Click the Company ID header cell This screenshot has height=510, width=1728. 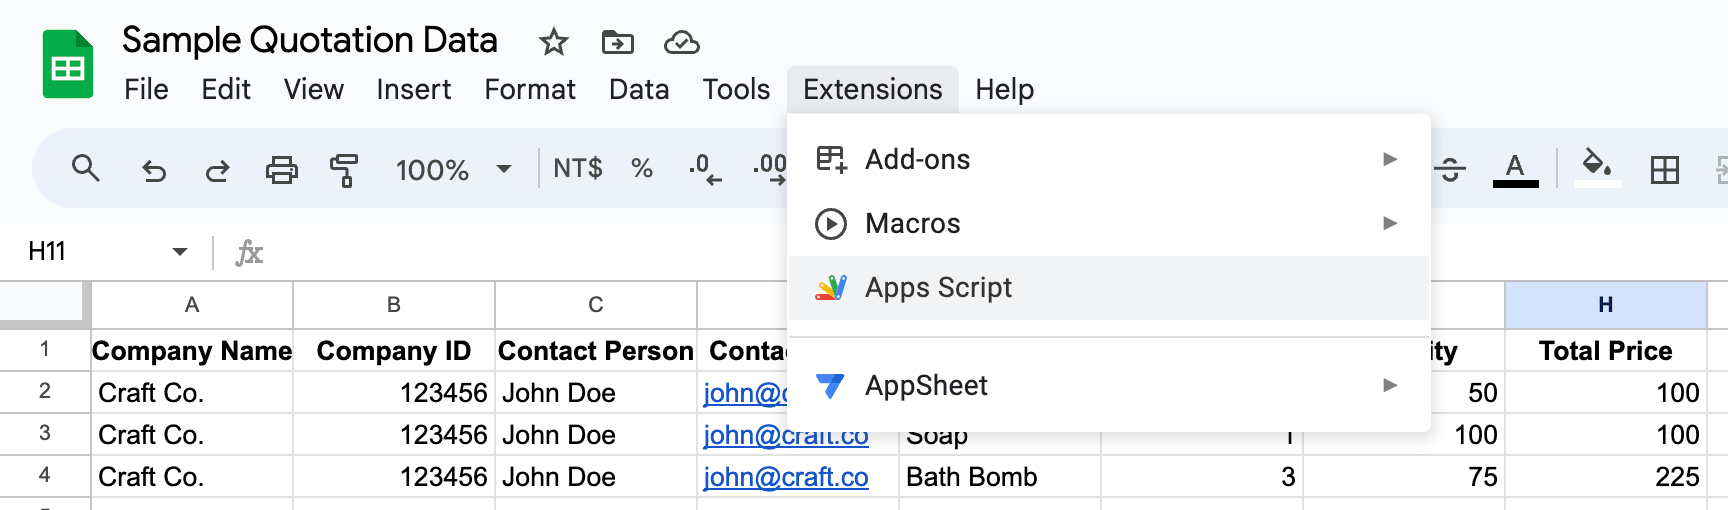[394, 351]
